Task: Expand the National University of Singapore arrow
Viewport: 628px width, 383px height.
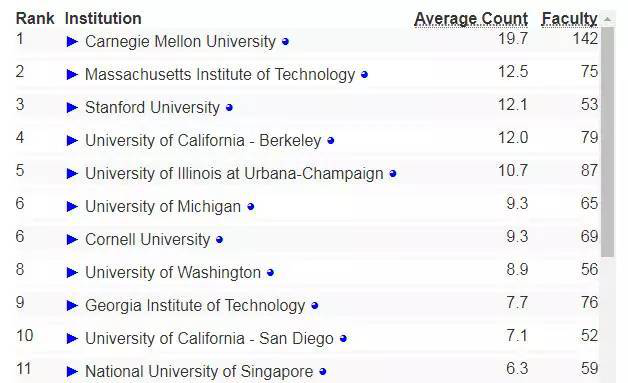Action: pos(72,371)
